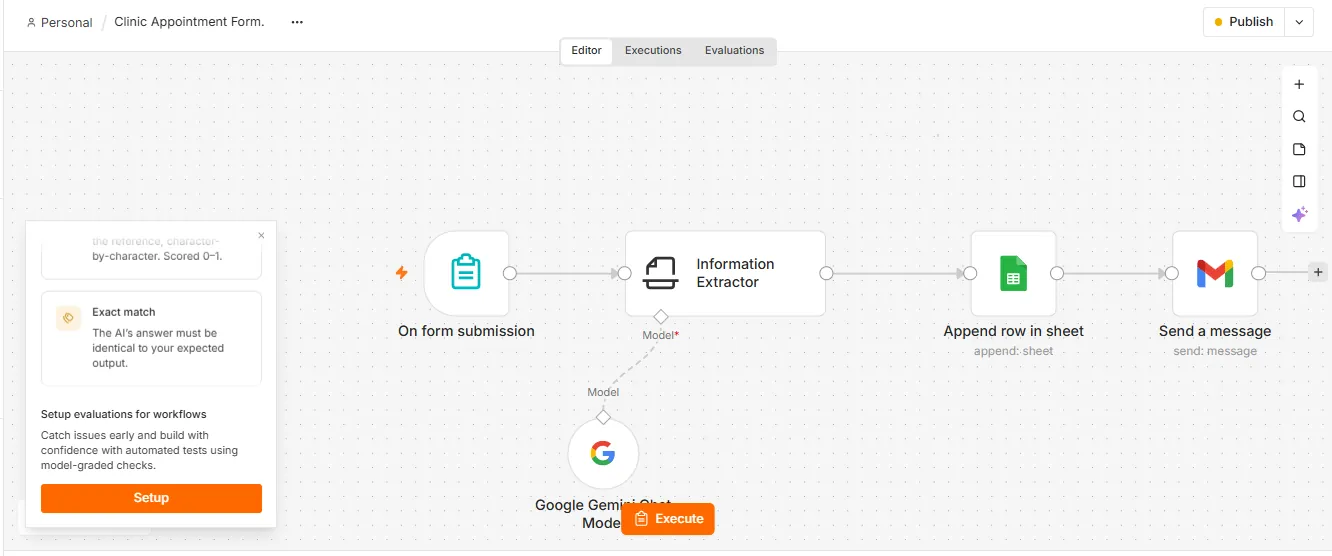Select the Google Sheets Append row node
Viewport: 1332px width, 556px height.
(1013, 273)
